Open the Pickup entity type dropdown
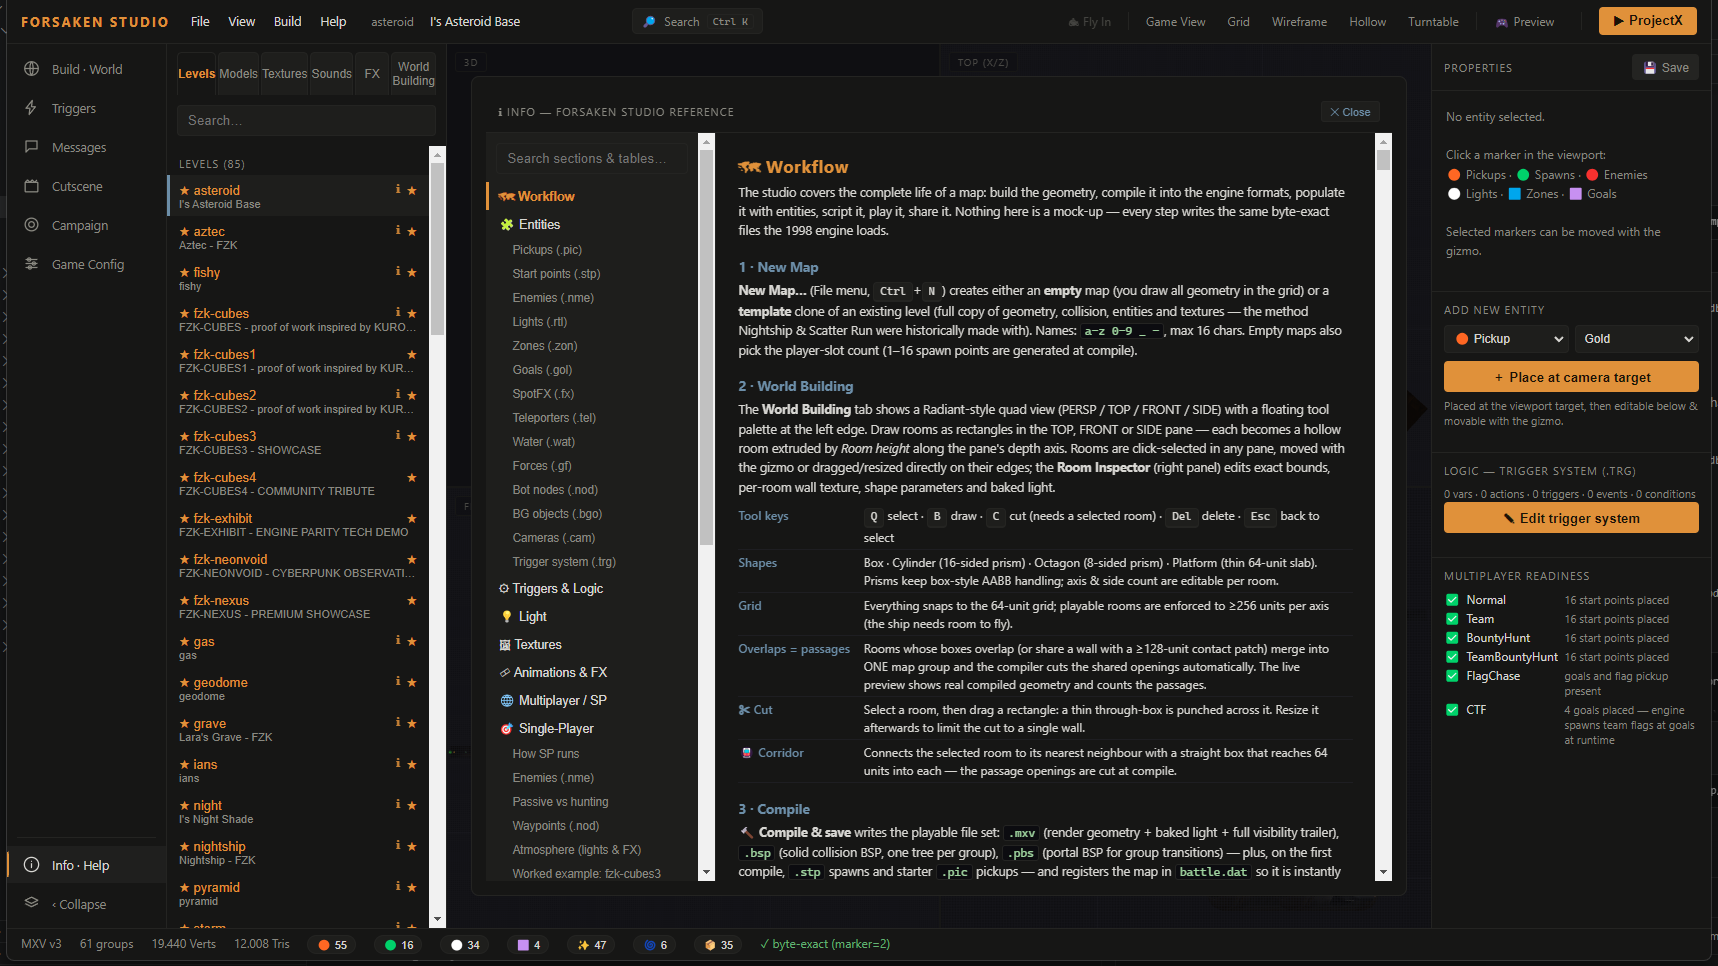The width and height of the screenshot is (1718, 966). point(1506,339)
